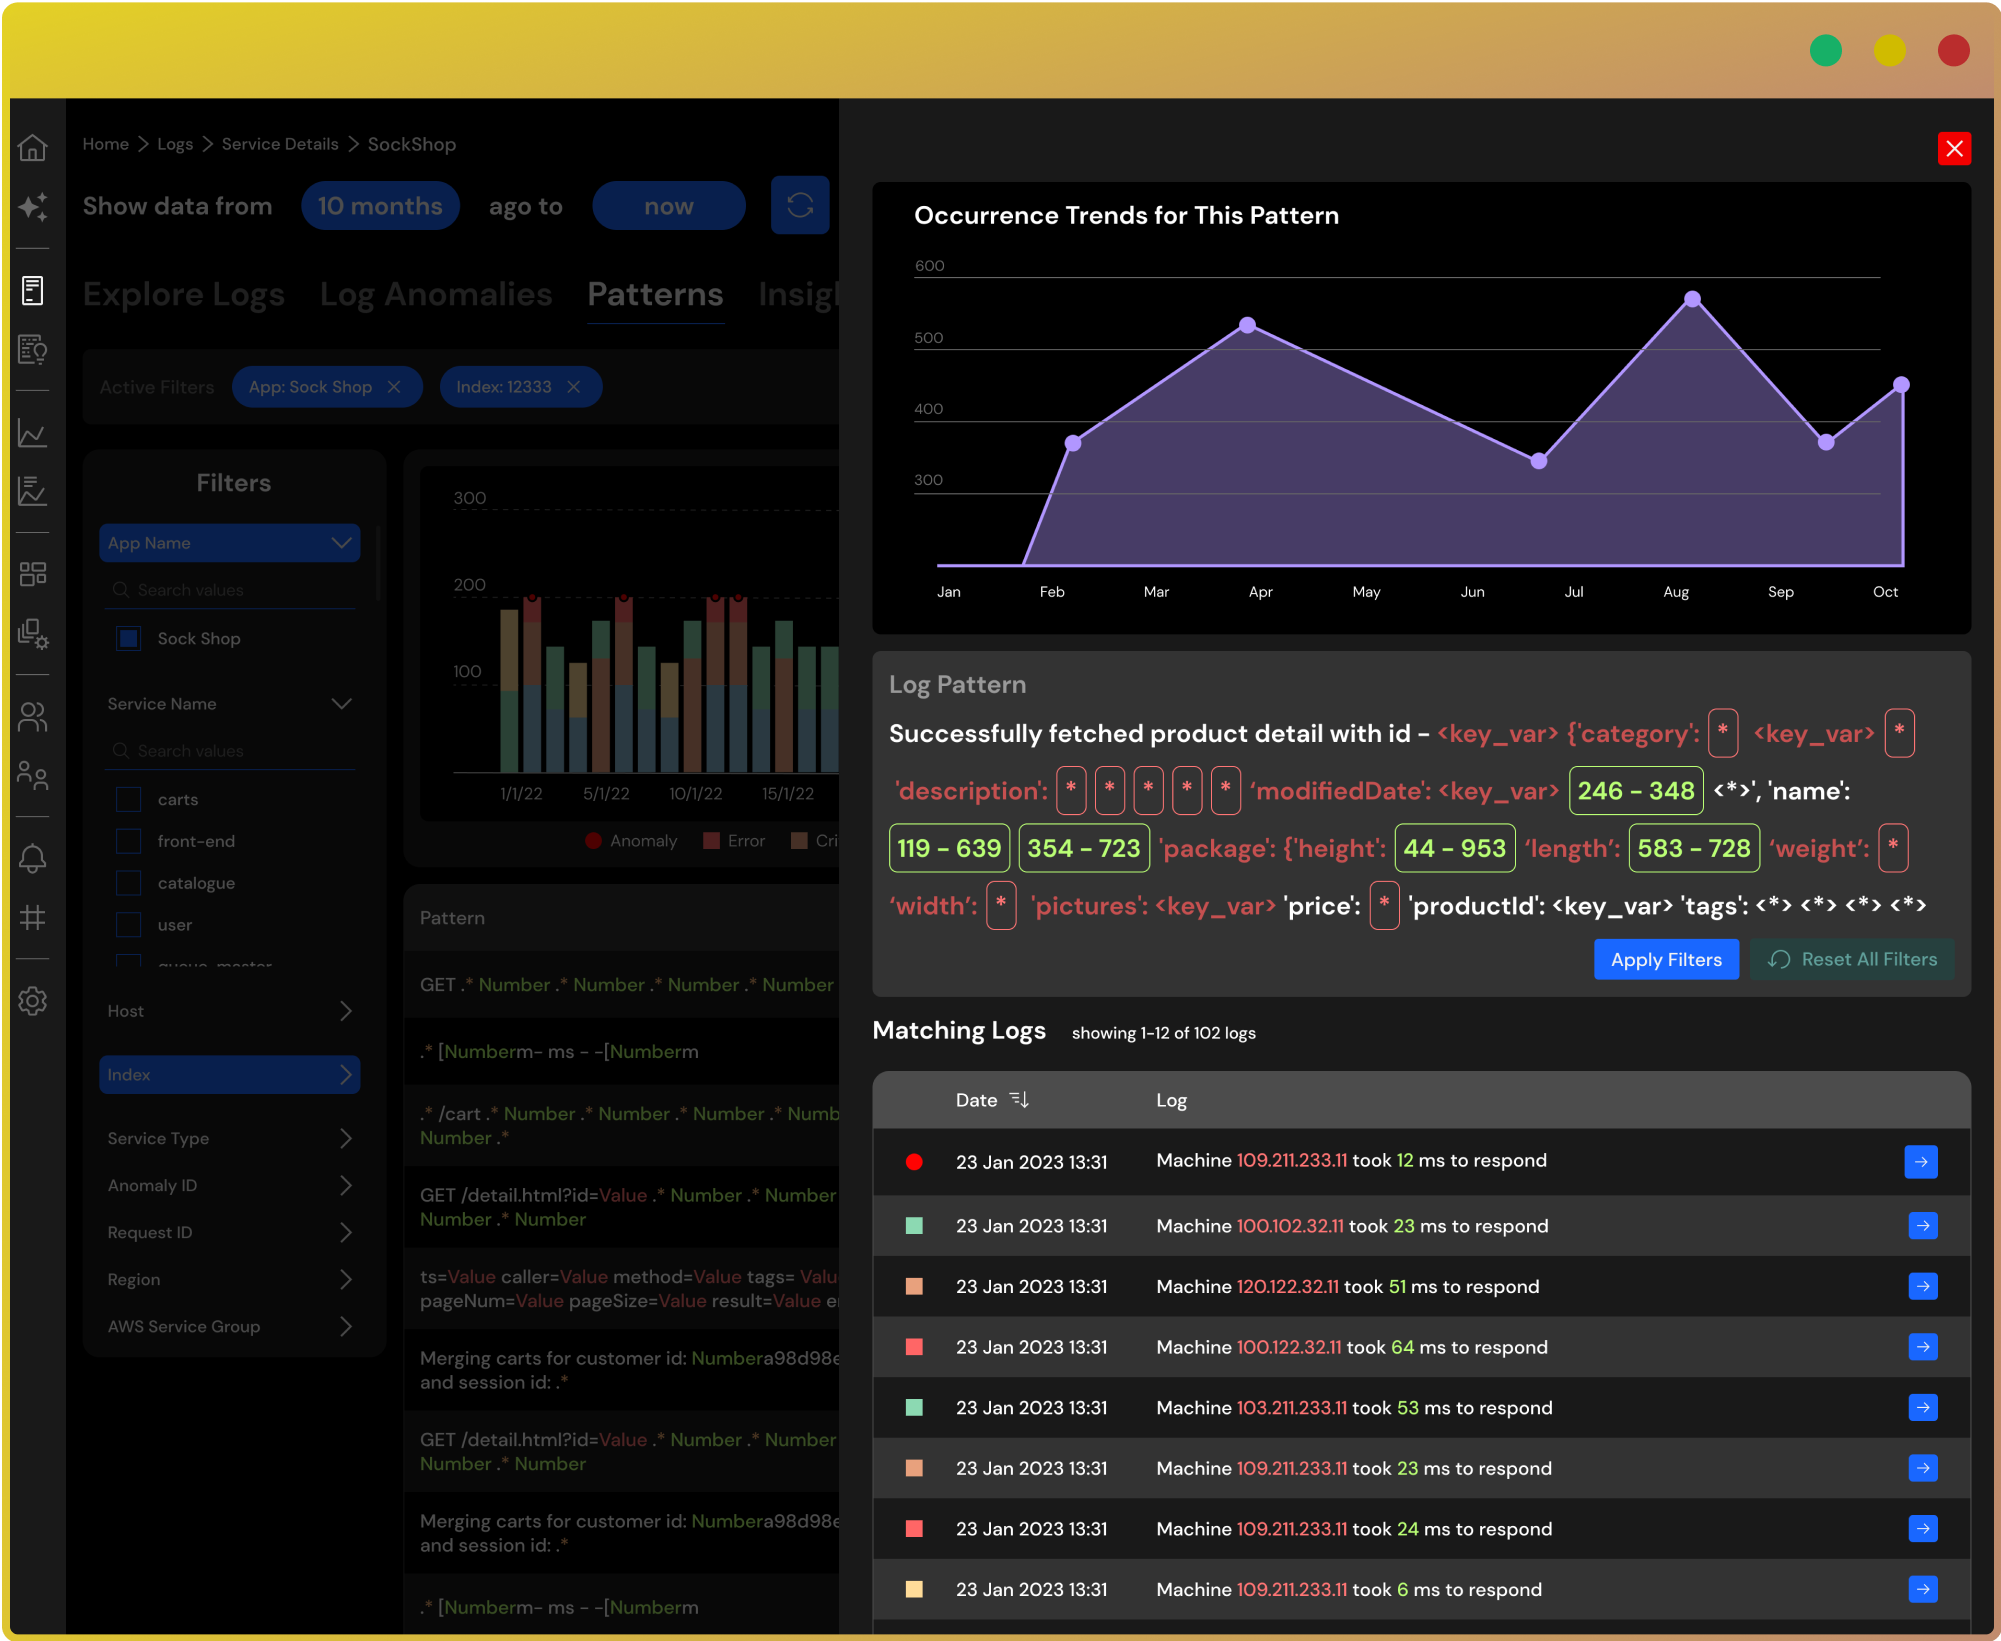Click the Service Name search values field

click(x=230, y=751)
